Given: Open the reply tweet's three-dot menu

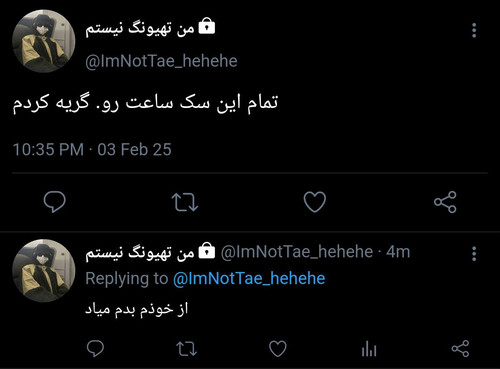Looking at the screenshot, I should [x=474, y=254].
